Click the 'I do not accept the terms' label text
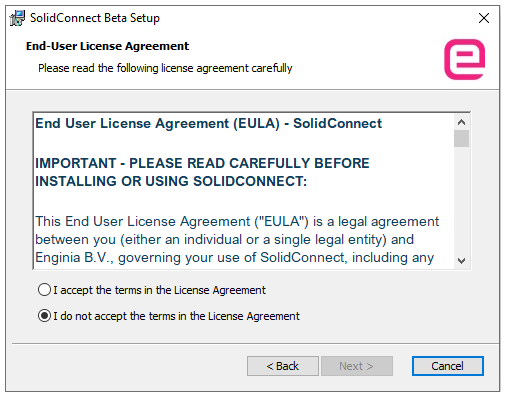The image size is (508, 398). tap(177, 316)
